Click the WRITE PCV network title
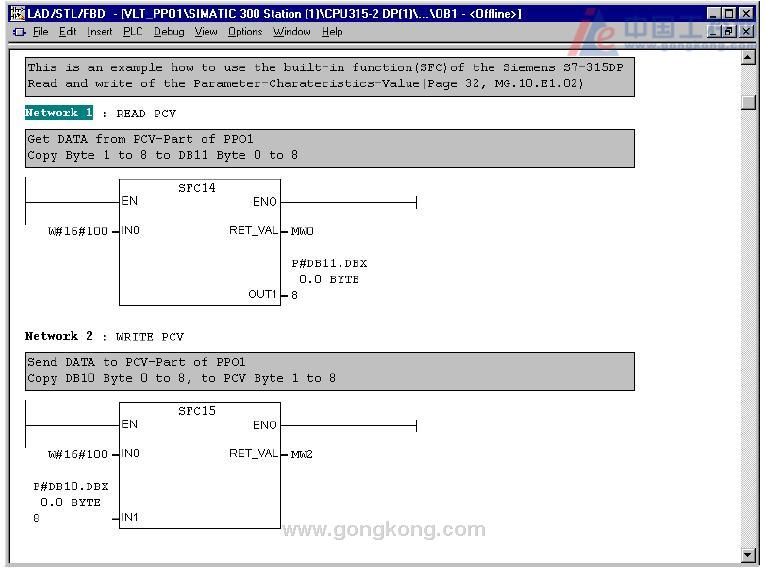The width and height of the screenshot is (767, 570). pyautogui.click(x=150, y=337)
